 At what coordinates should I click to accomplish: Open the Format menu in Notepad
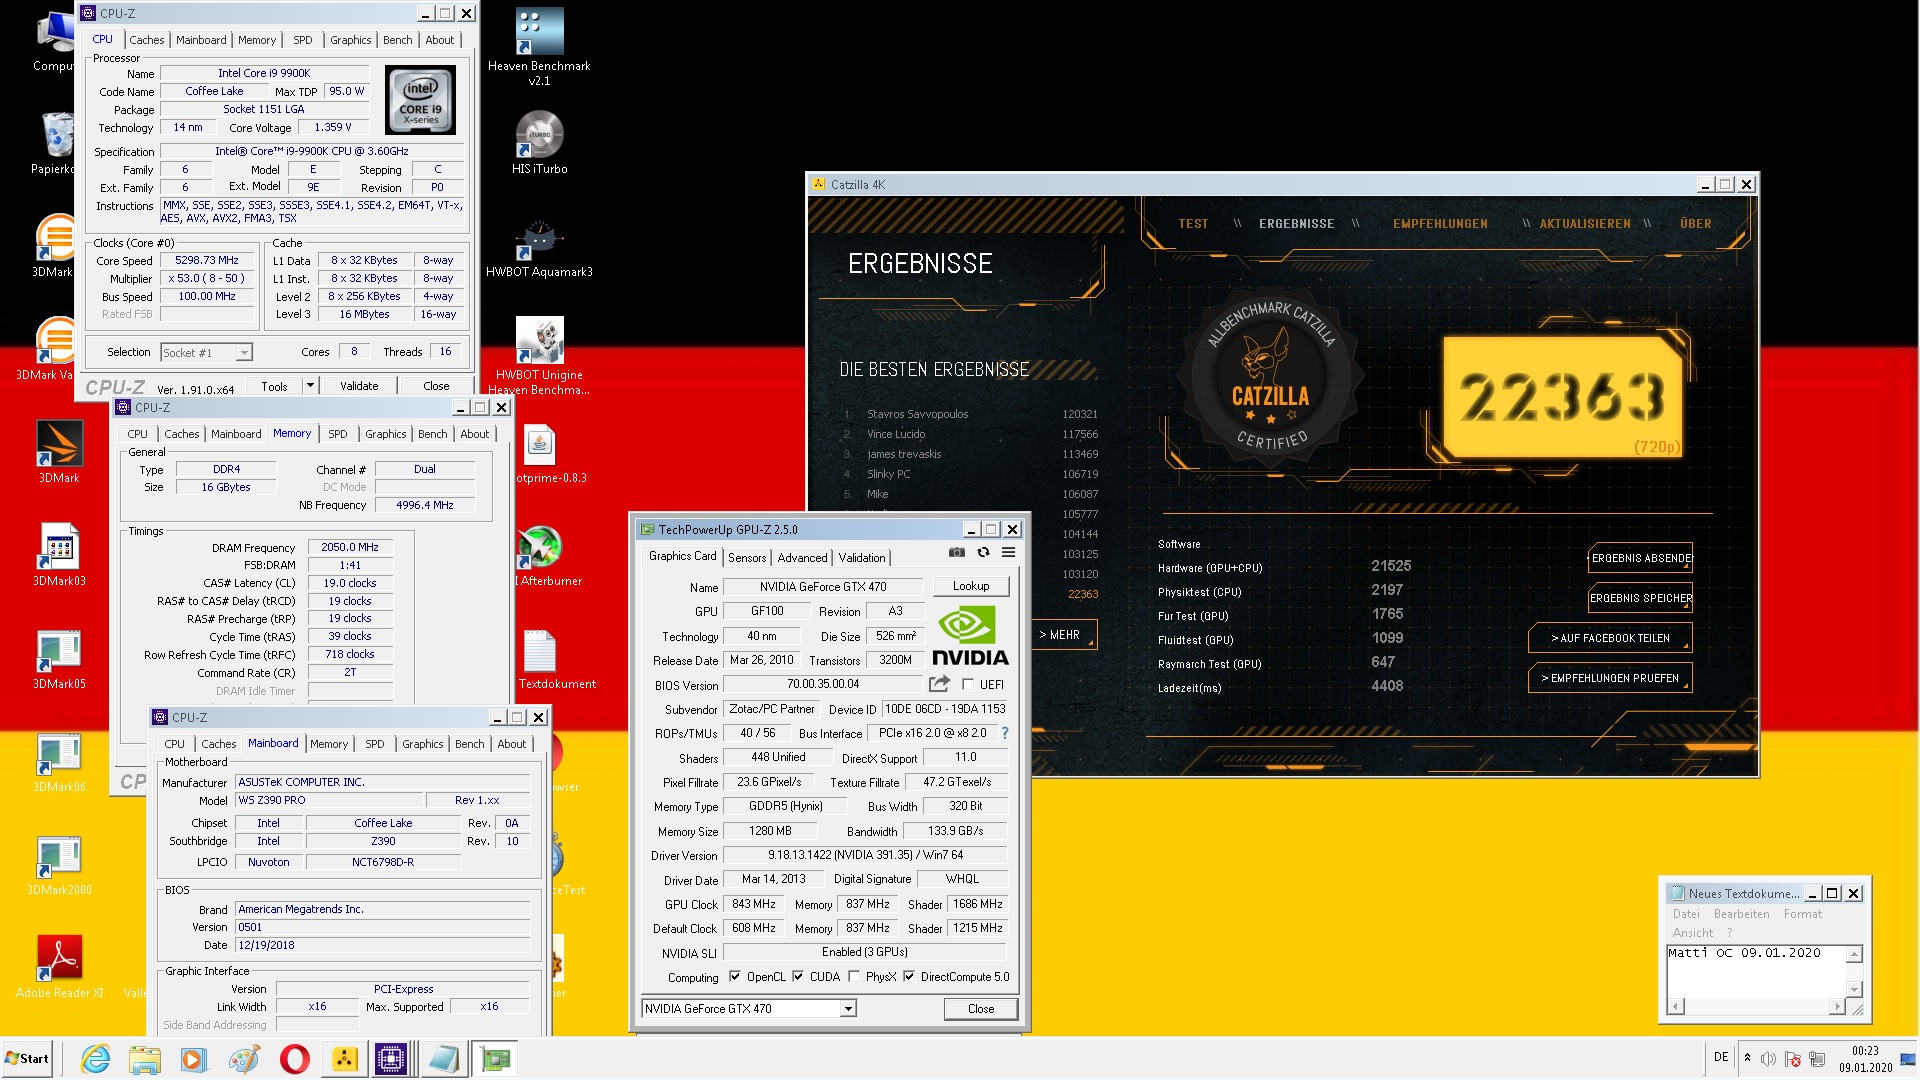[1802, 914]
